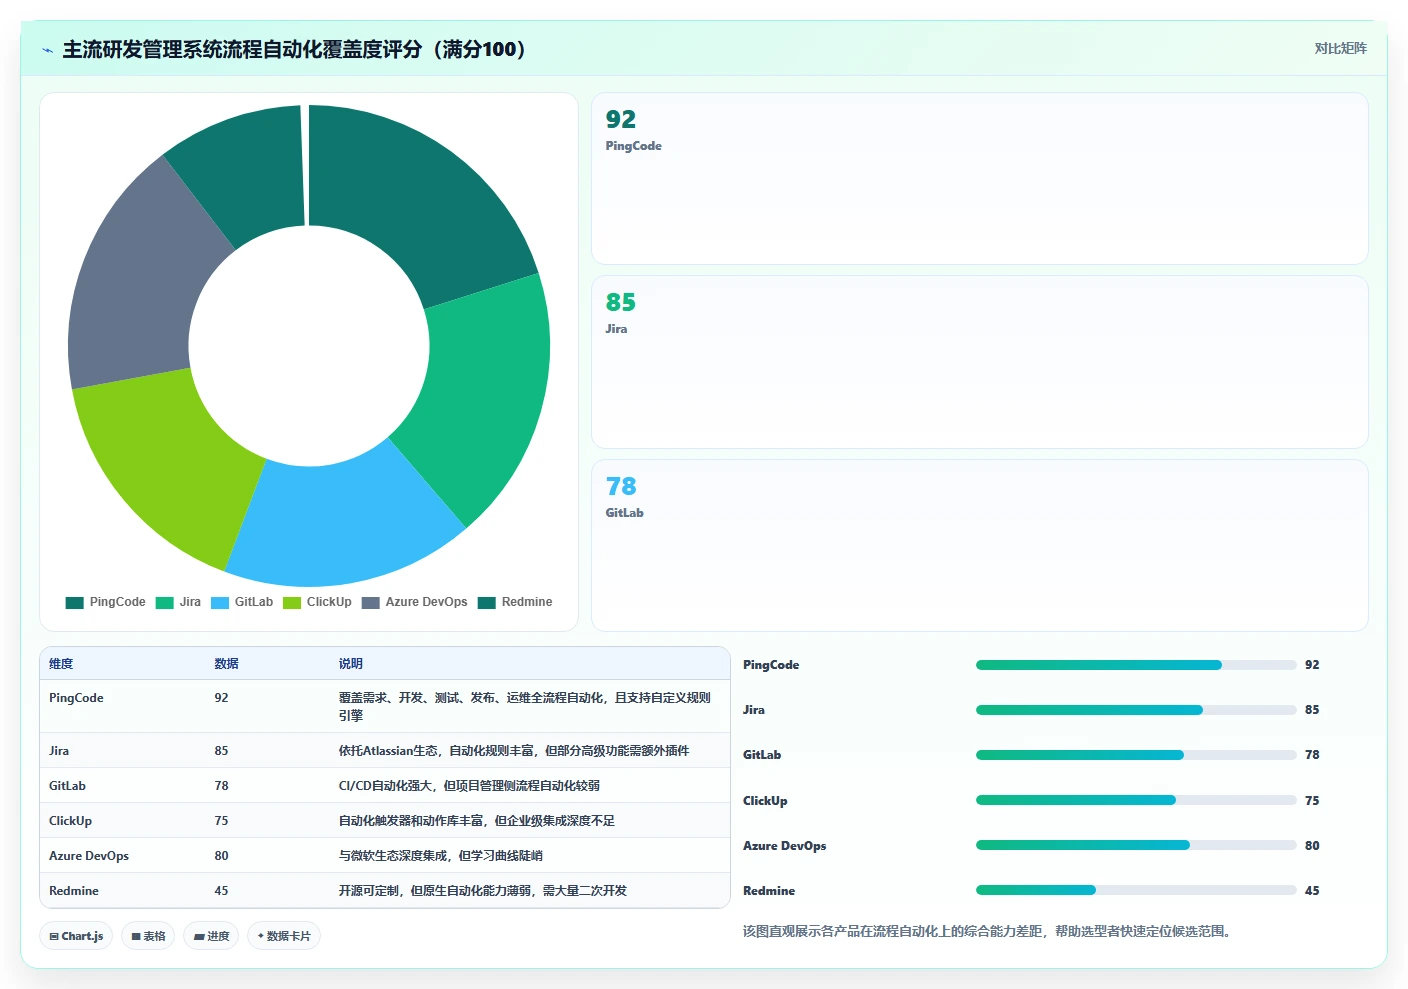Click the 表格 tag chip
Image resolution: width=1408 pixels, height=989 pixels.
(148, 936)
